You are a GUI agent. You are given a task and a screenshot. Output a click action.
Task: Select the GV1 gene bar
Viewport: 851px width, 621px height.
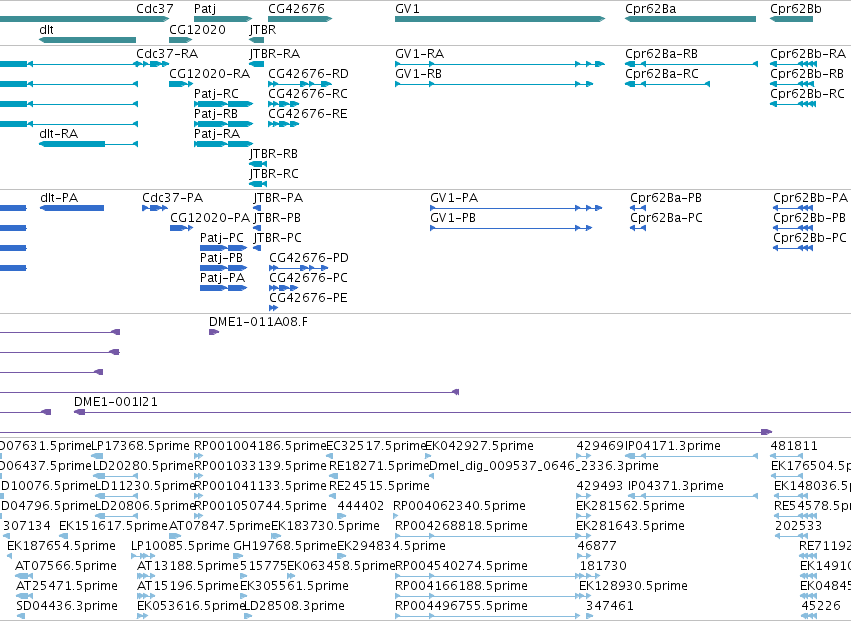coord(500,19)
